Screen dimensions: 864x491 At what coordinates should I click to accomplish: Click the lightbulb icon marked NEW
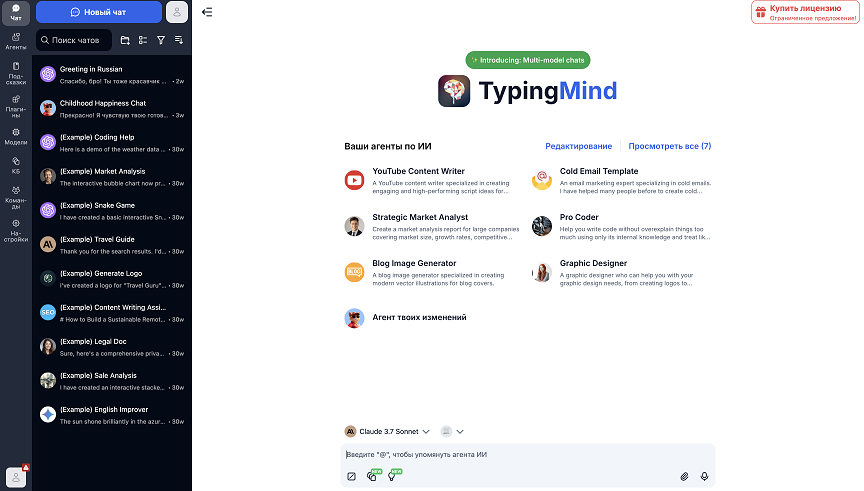pyautogui.click(x=392, y=477)
